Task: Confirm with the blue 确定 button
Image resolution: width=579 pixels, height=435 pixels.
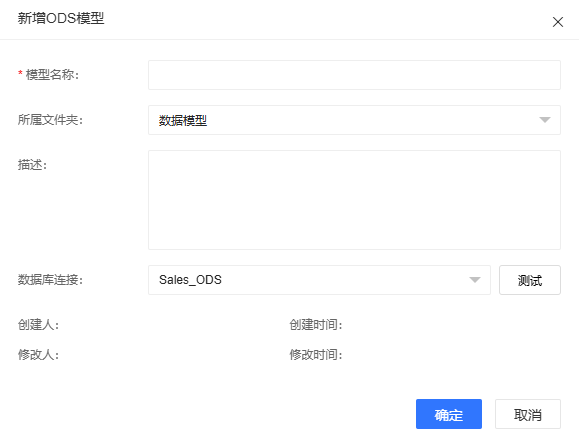Action: [x=449, y=414]
